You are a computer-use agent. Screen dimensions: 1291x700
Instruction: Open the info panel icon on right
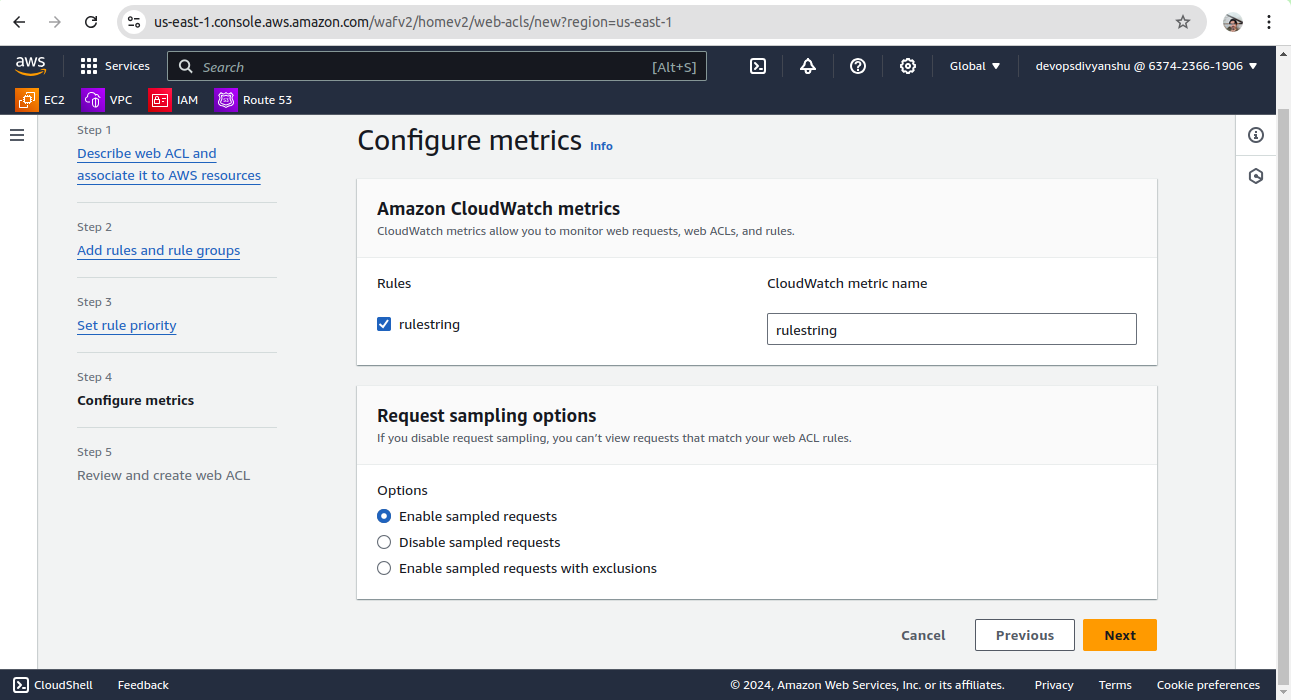coord(1256,135)
